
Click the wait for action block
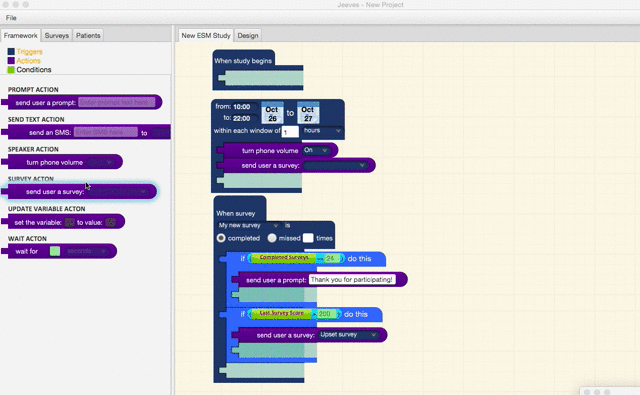point(59,251)
